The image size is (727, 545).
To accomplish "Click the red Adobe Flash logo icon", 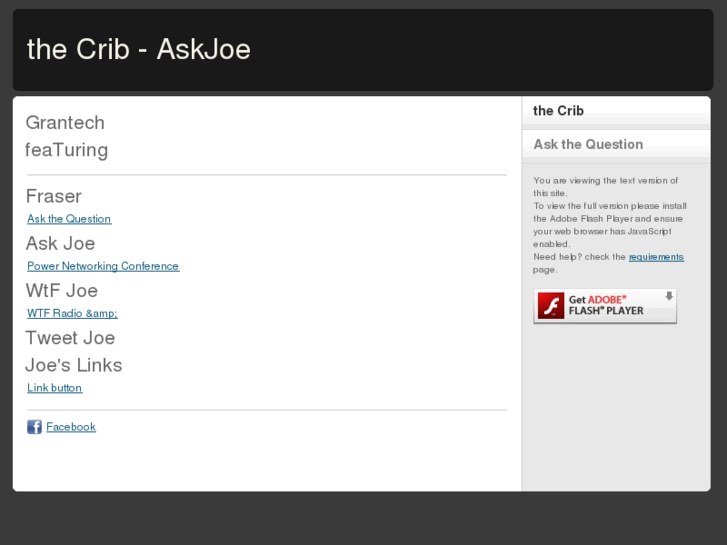I will pyautogui.click(x=551, y=306).
